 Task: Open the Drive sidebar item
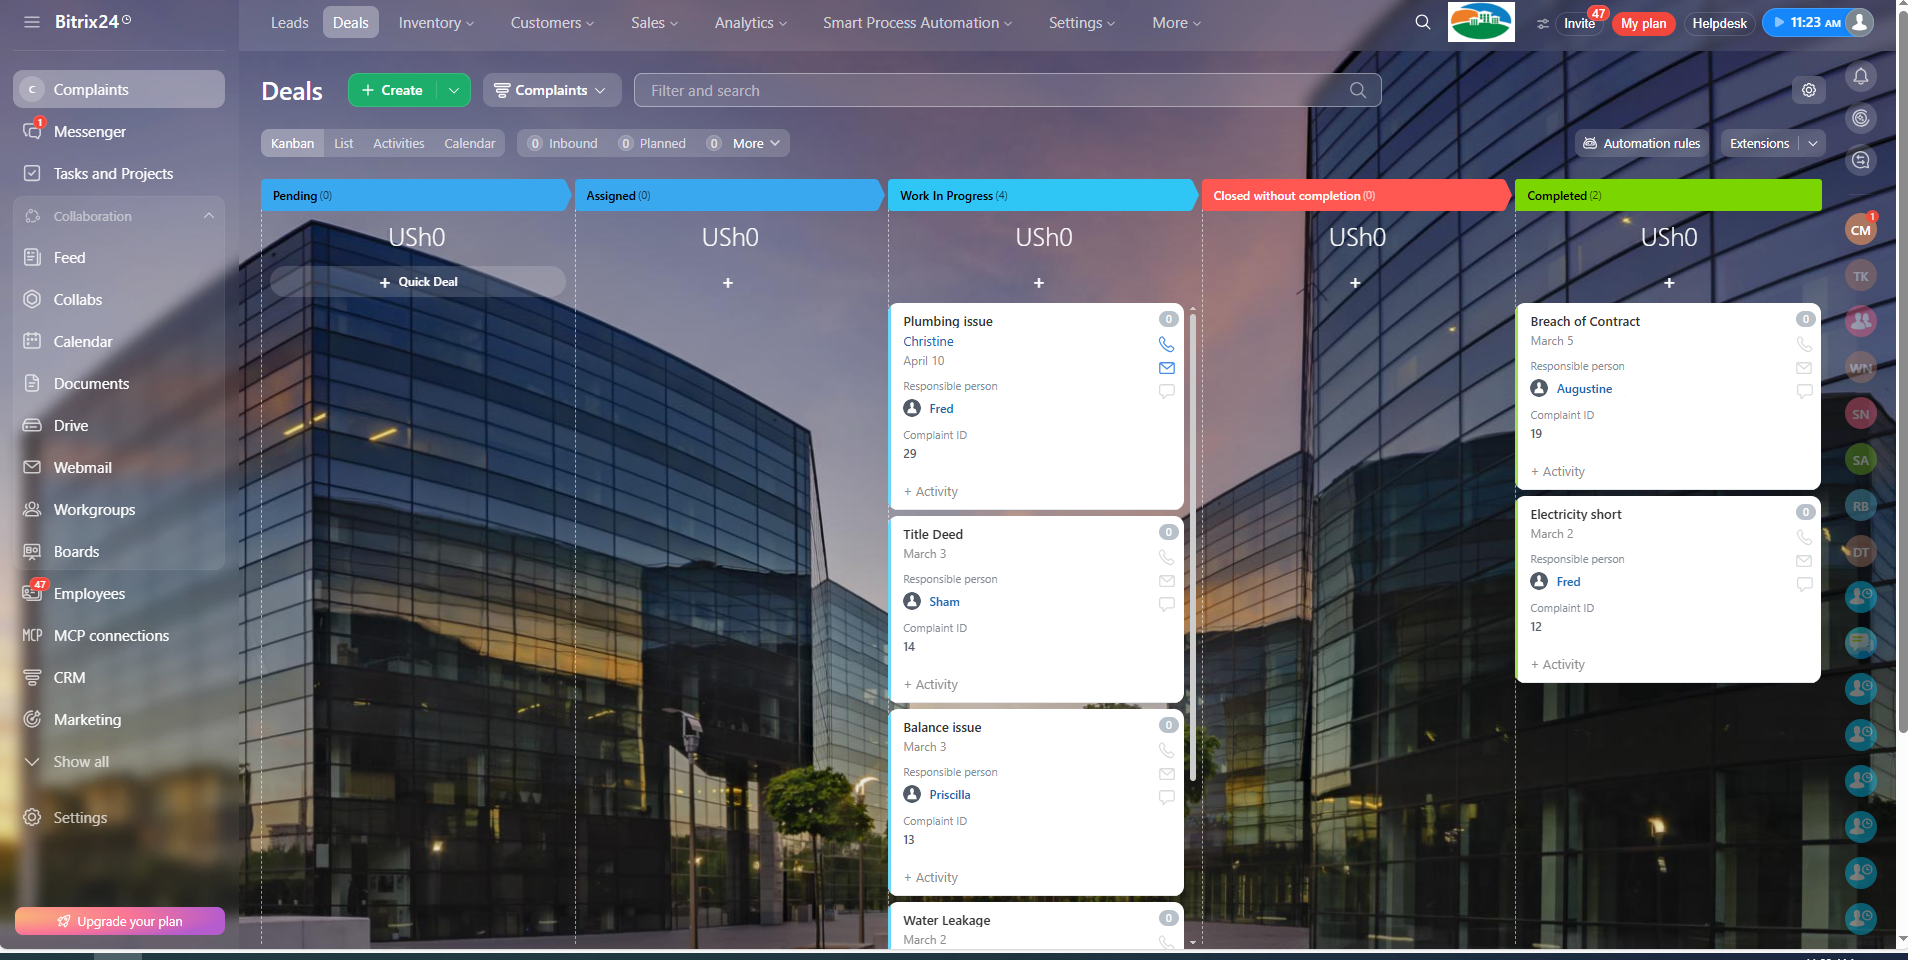71,426
